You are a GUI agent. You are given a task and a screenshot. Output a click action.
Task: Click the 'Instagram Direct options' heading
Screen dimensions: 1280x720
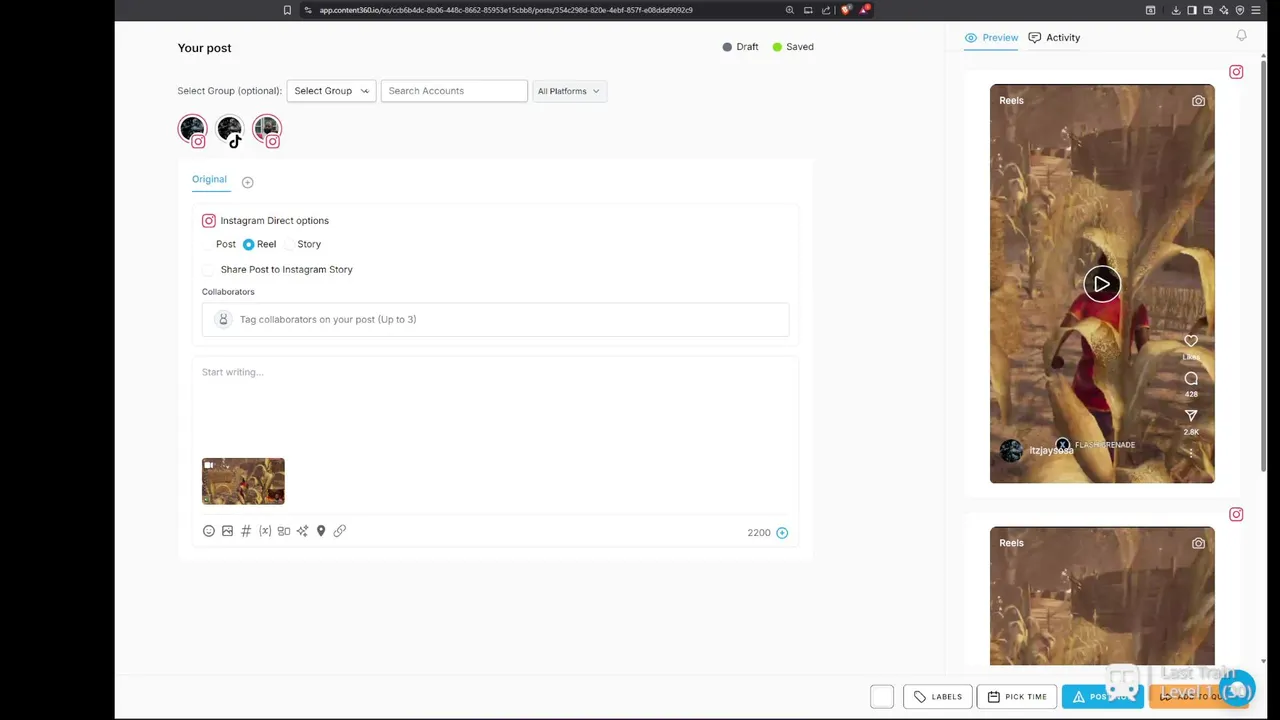[x=274, y=221]
